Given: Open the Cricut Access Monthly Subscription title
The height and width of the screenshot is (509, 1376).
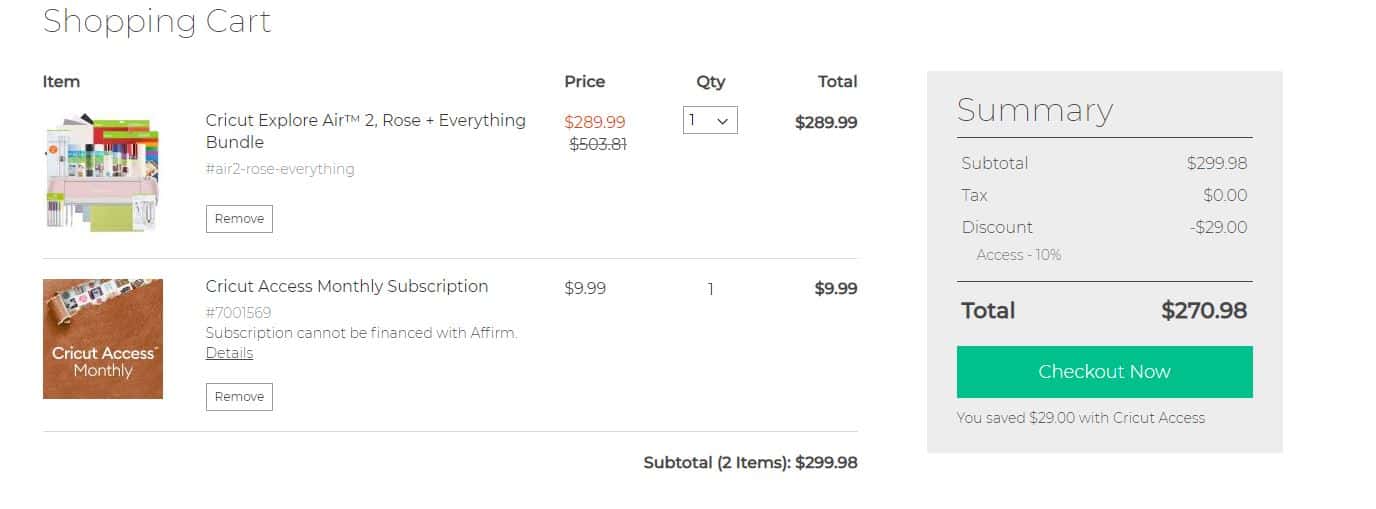Looking at the screenshot, I should [x=347, y=286].
